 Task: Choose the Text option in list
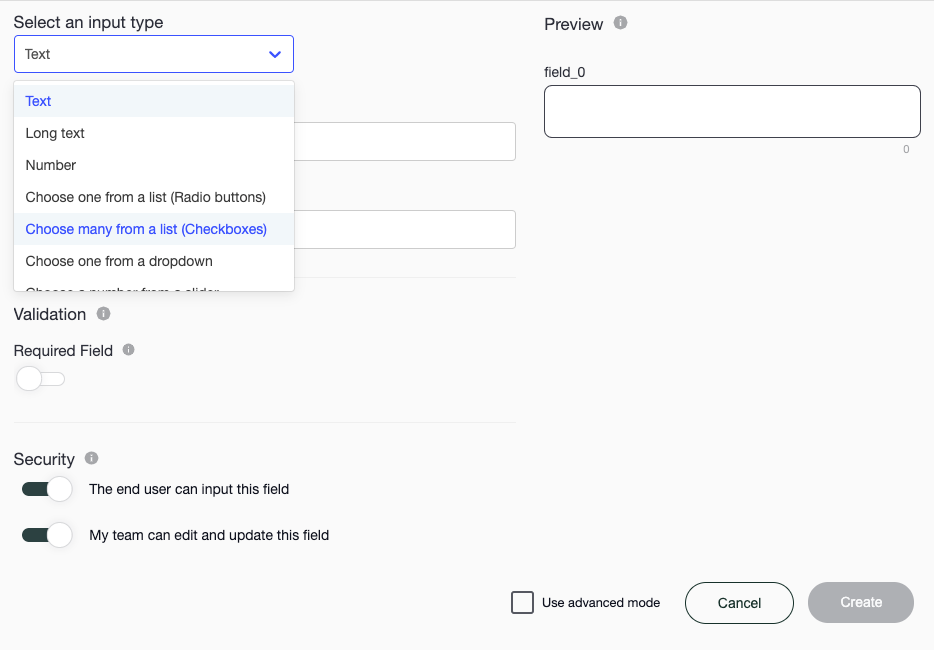point(154,101)
